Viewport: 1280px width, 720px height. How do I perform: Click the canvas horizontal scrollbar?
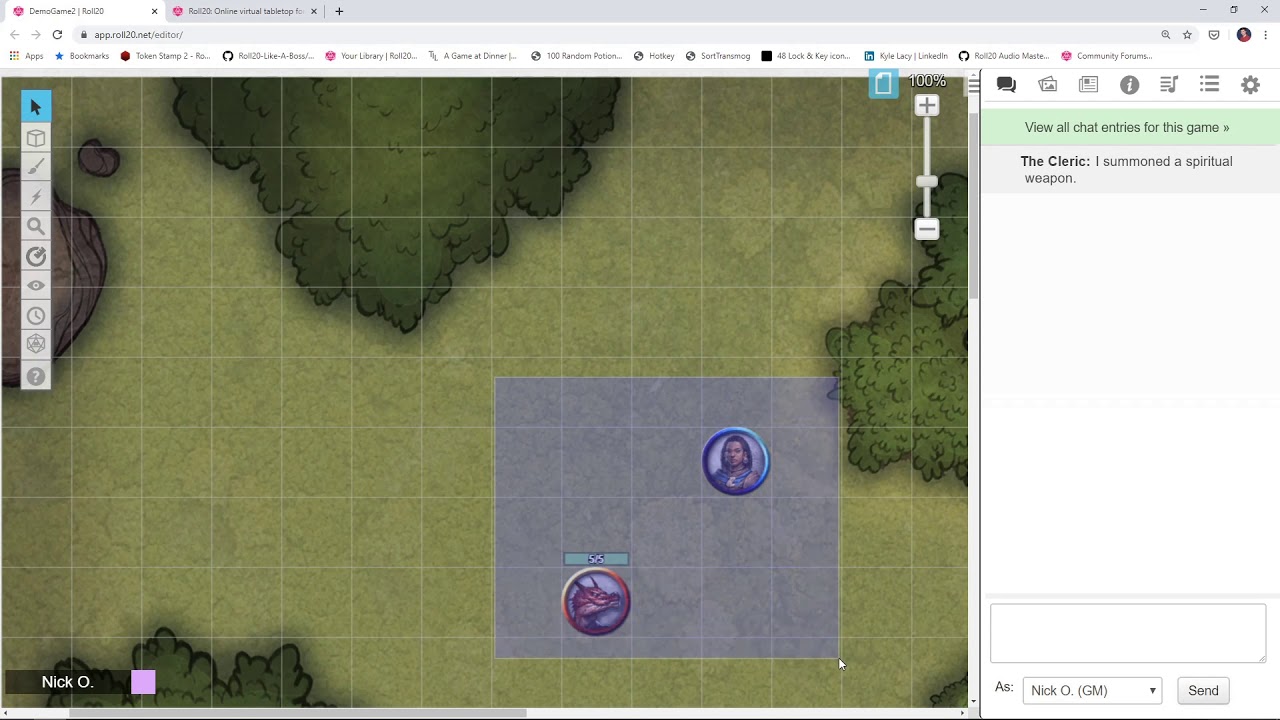(297, 713)
